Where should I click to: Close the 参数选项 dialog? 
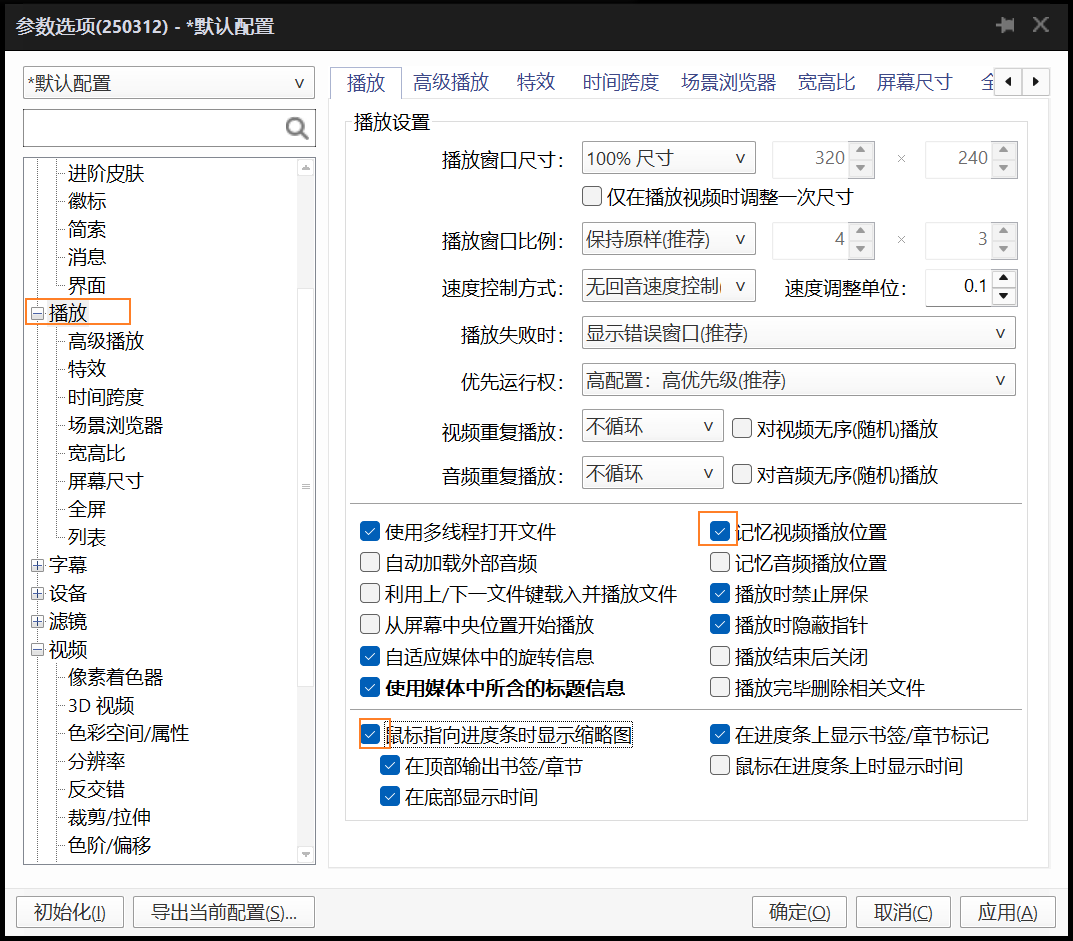point(1041,25)
